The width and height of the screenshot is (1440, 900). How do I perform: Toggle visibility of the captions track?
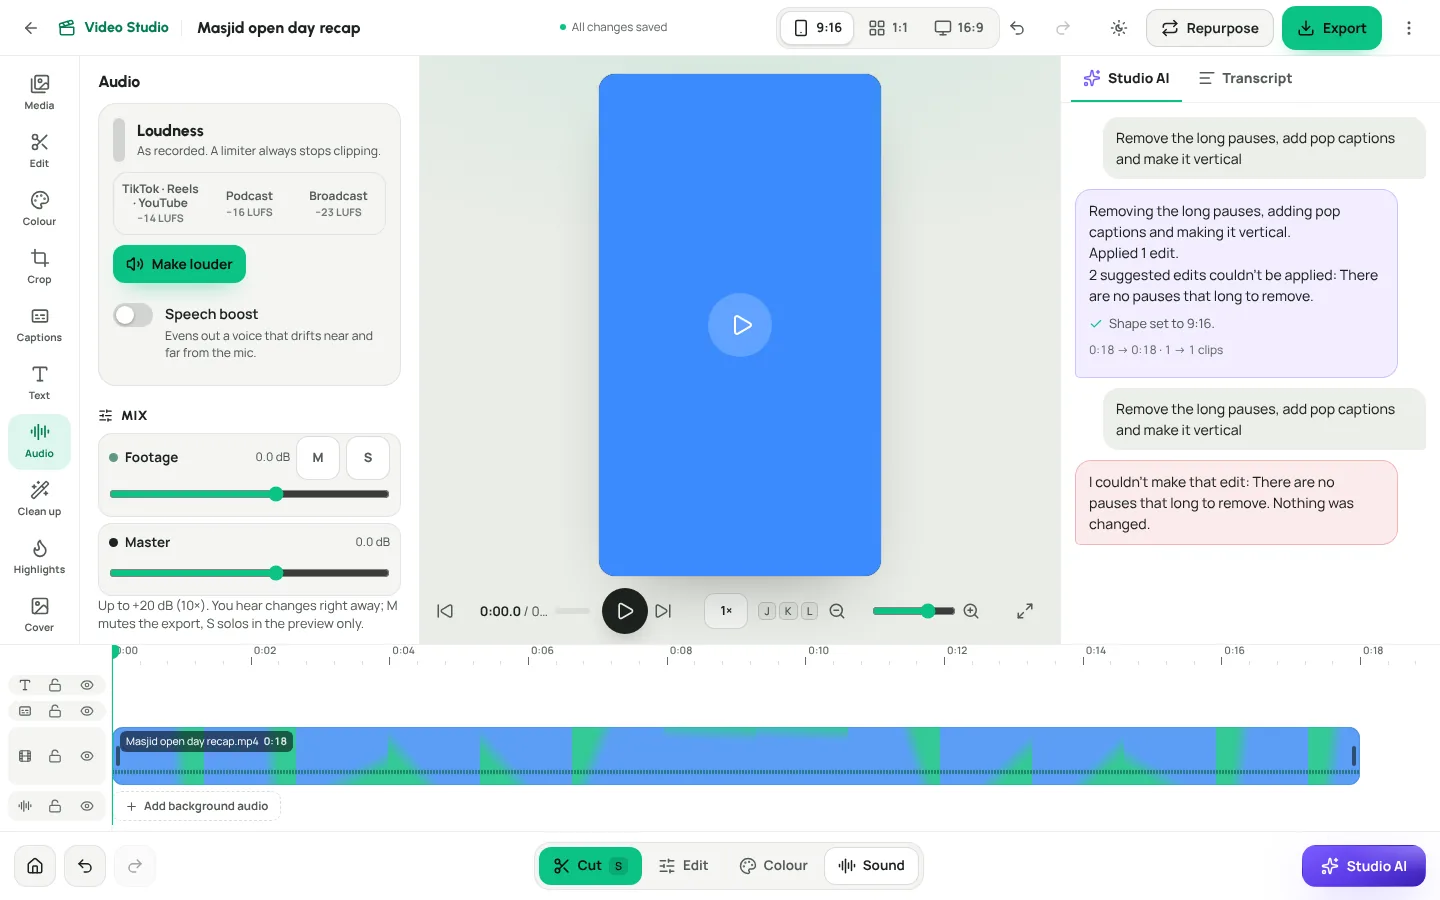click(x=87, y=711)
